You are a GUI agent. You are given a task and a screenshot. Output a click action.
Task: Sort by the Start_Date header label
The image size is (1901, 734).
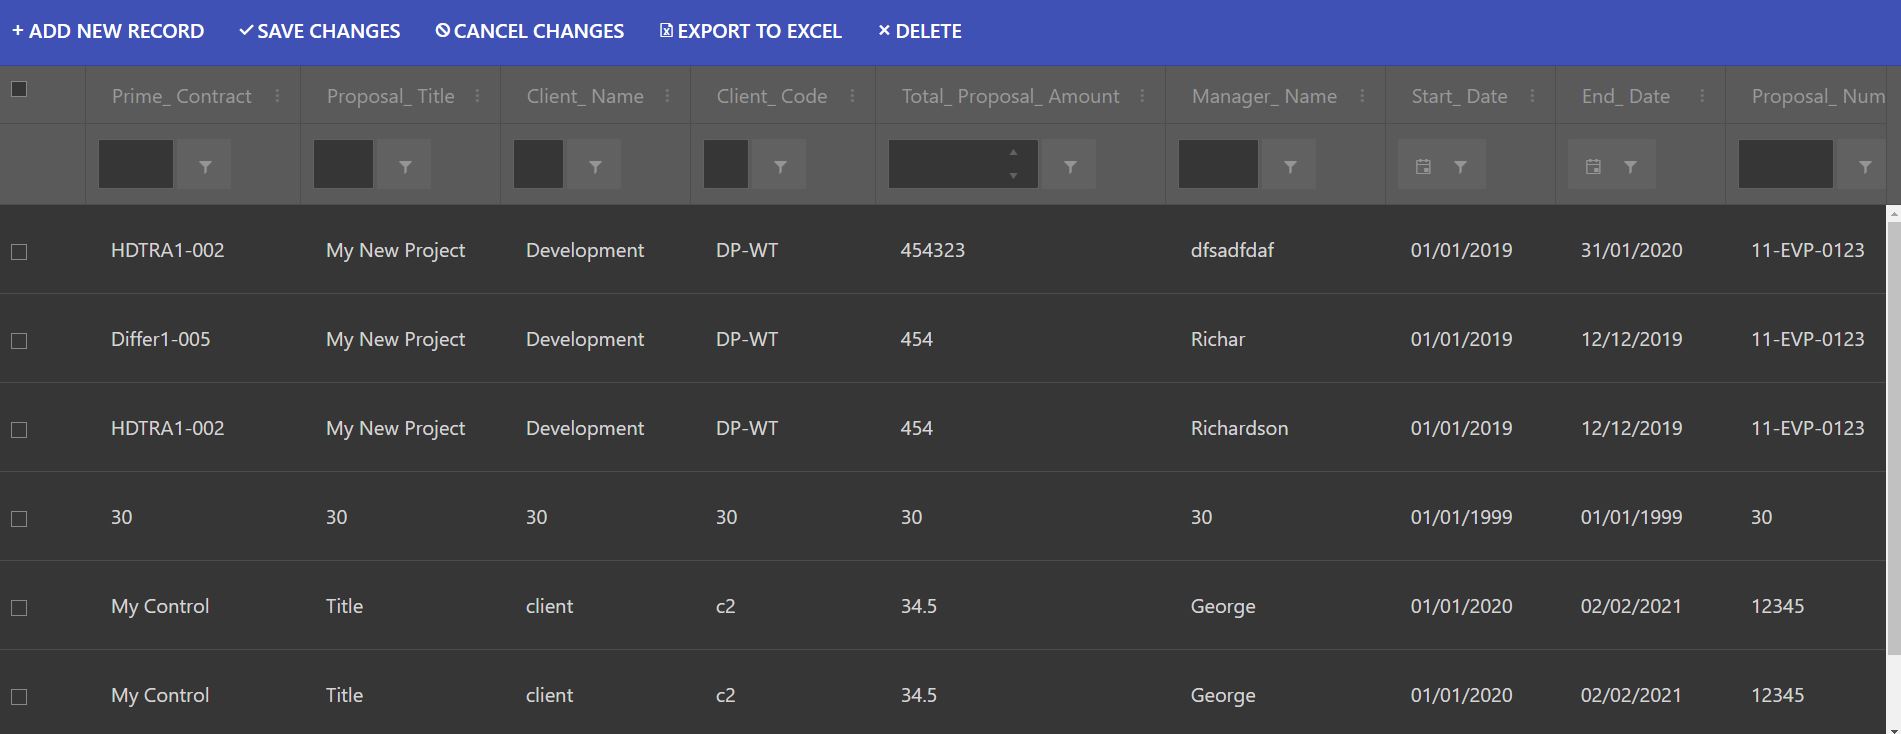[x=1459, y=96]
